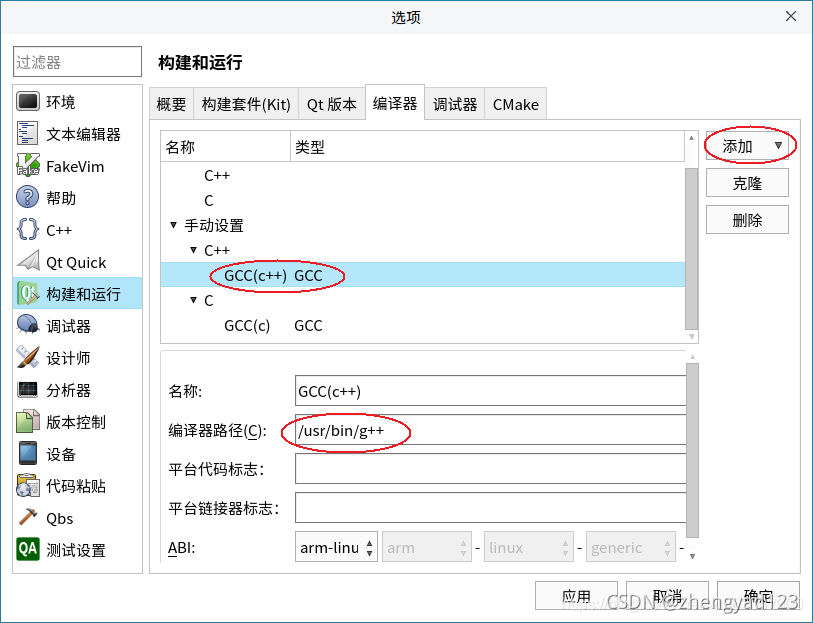813x623 pixels.
Task: Open the FakeVim settings icon
Action: (27, 166)
